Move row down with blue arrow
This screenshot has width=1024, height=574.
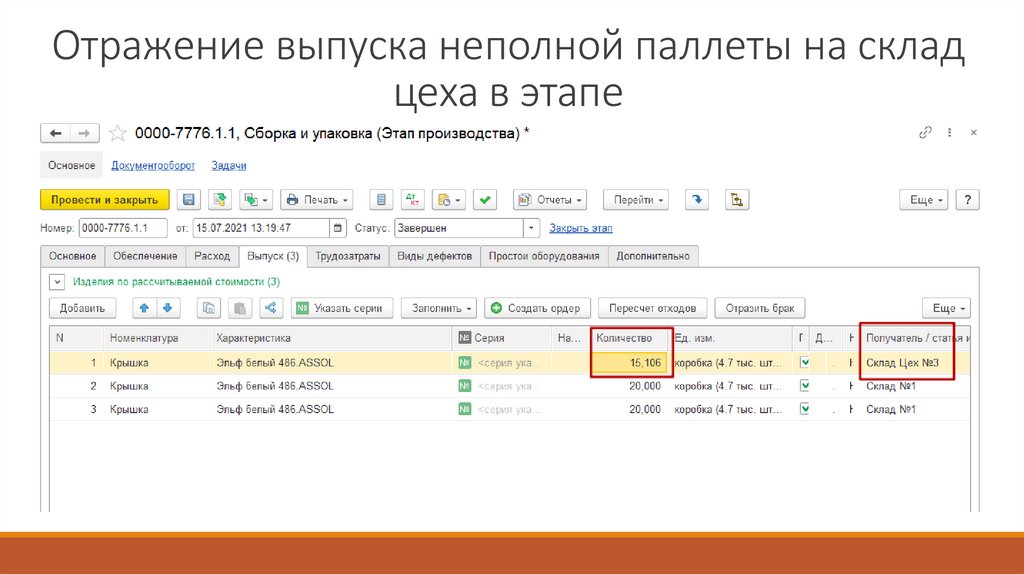click(x=168, y=308)
